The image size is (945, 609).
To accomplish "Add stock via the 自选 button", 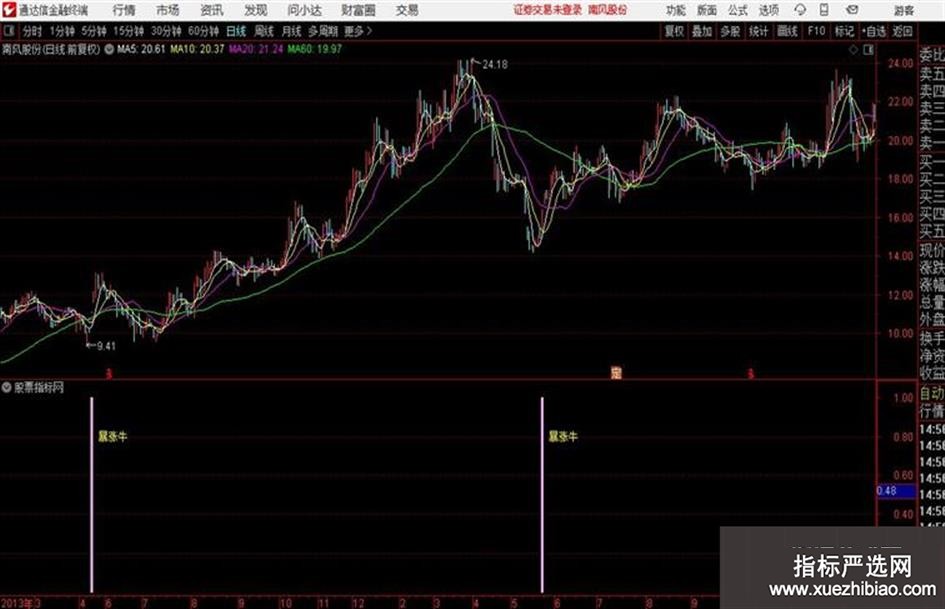I will (874, 31).
